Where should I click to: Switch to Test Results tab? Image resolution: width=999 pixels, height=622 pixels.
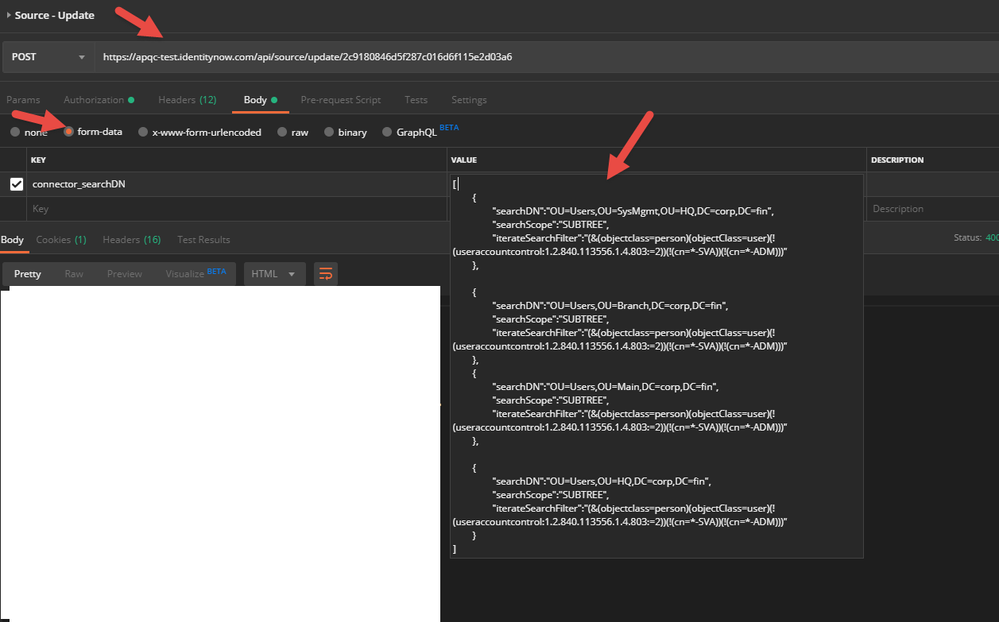point(203,240)
